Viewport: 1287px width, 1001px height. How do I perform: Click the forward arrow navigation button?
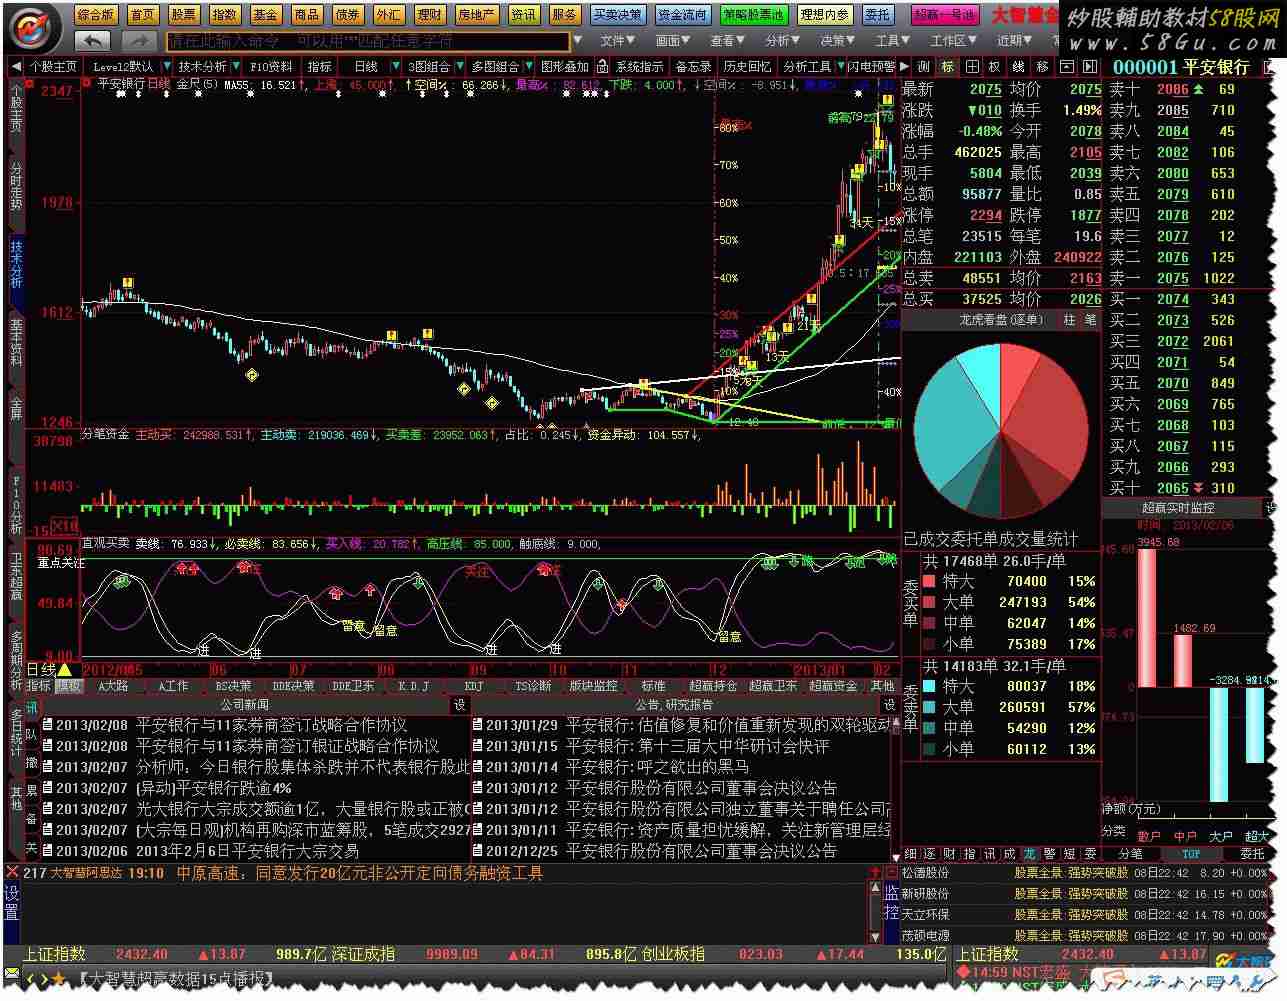pyautogui.click(x=140, y=40)
